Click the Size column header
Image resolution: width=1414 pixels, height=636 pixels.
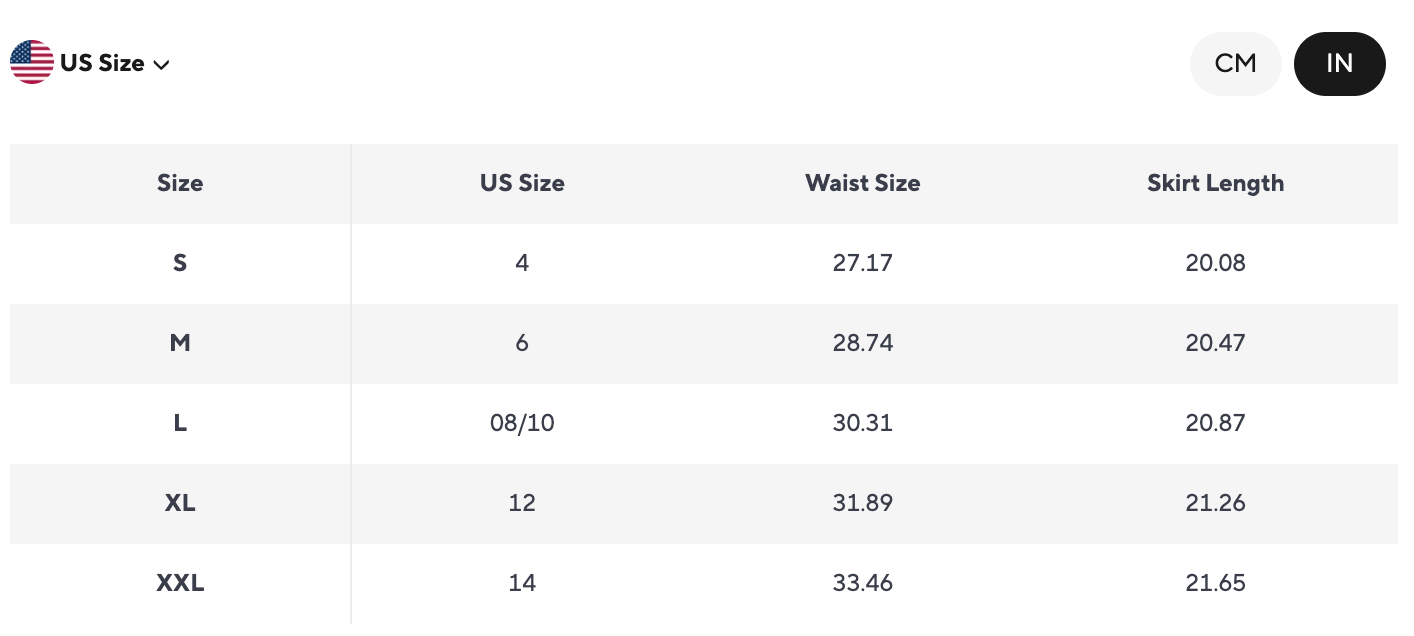click(180, 184)
